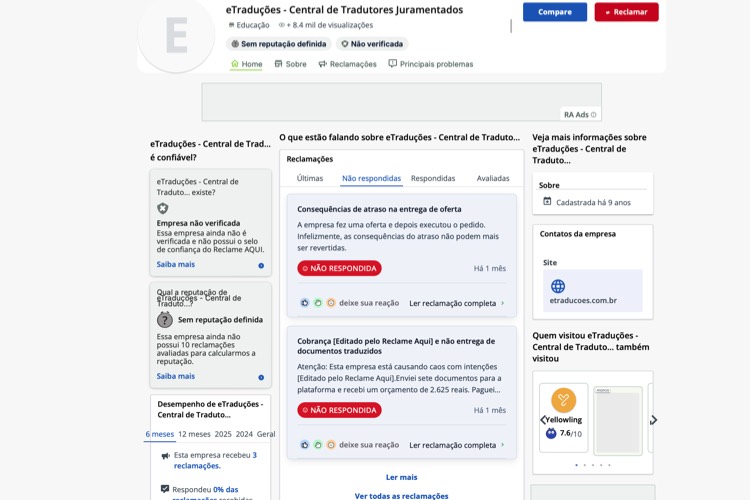Click the first carousel pagination dot

click(x=576, y=465)
